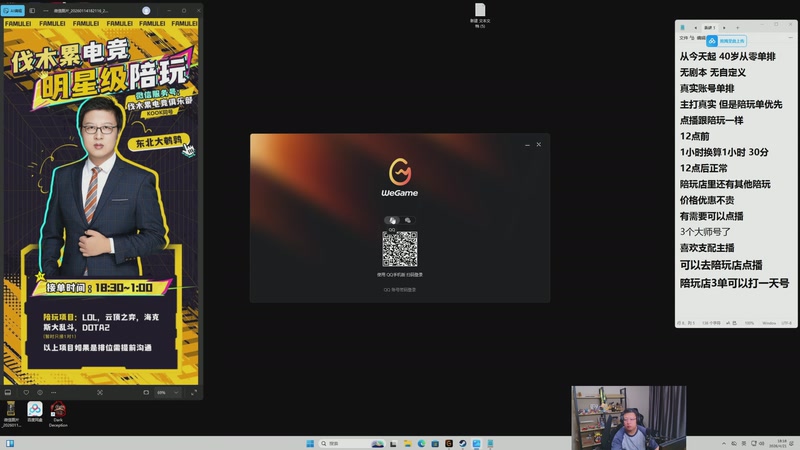Open the new text document on desktop
Image resolution: width=800 pixels, height=450 pixels.
click(480, 15)
